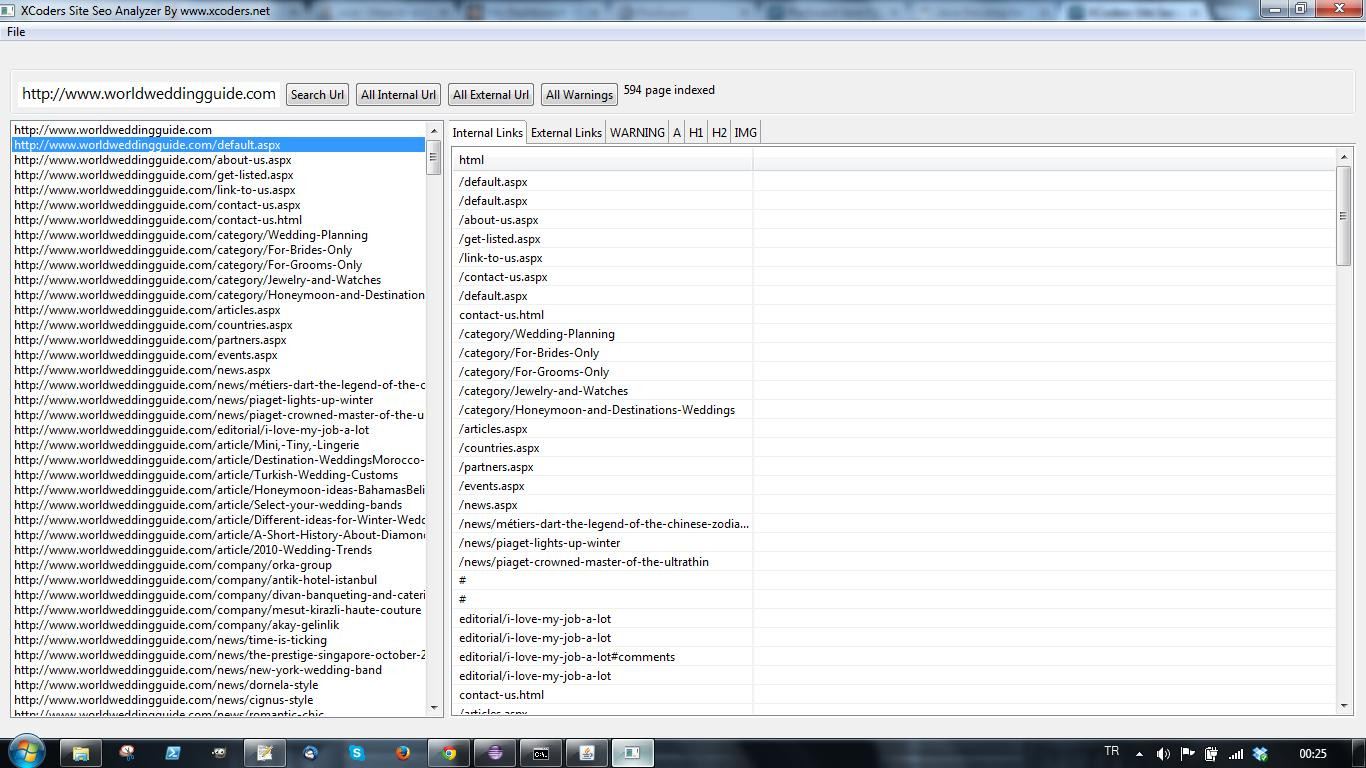Open Command Prompt from the taskbar
This screenshot has height=768, width=1366.
click(x=541, y=753)
